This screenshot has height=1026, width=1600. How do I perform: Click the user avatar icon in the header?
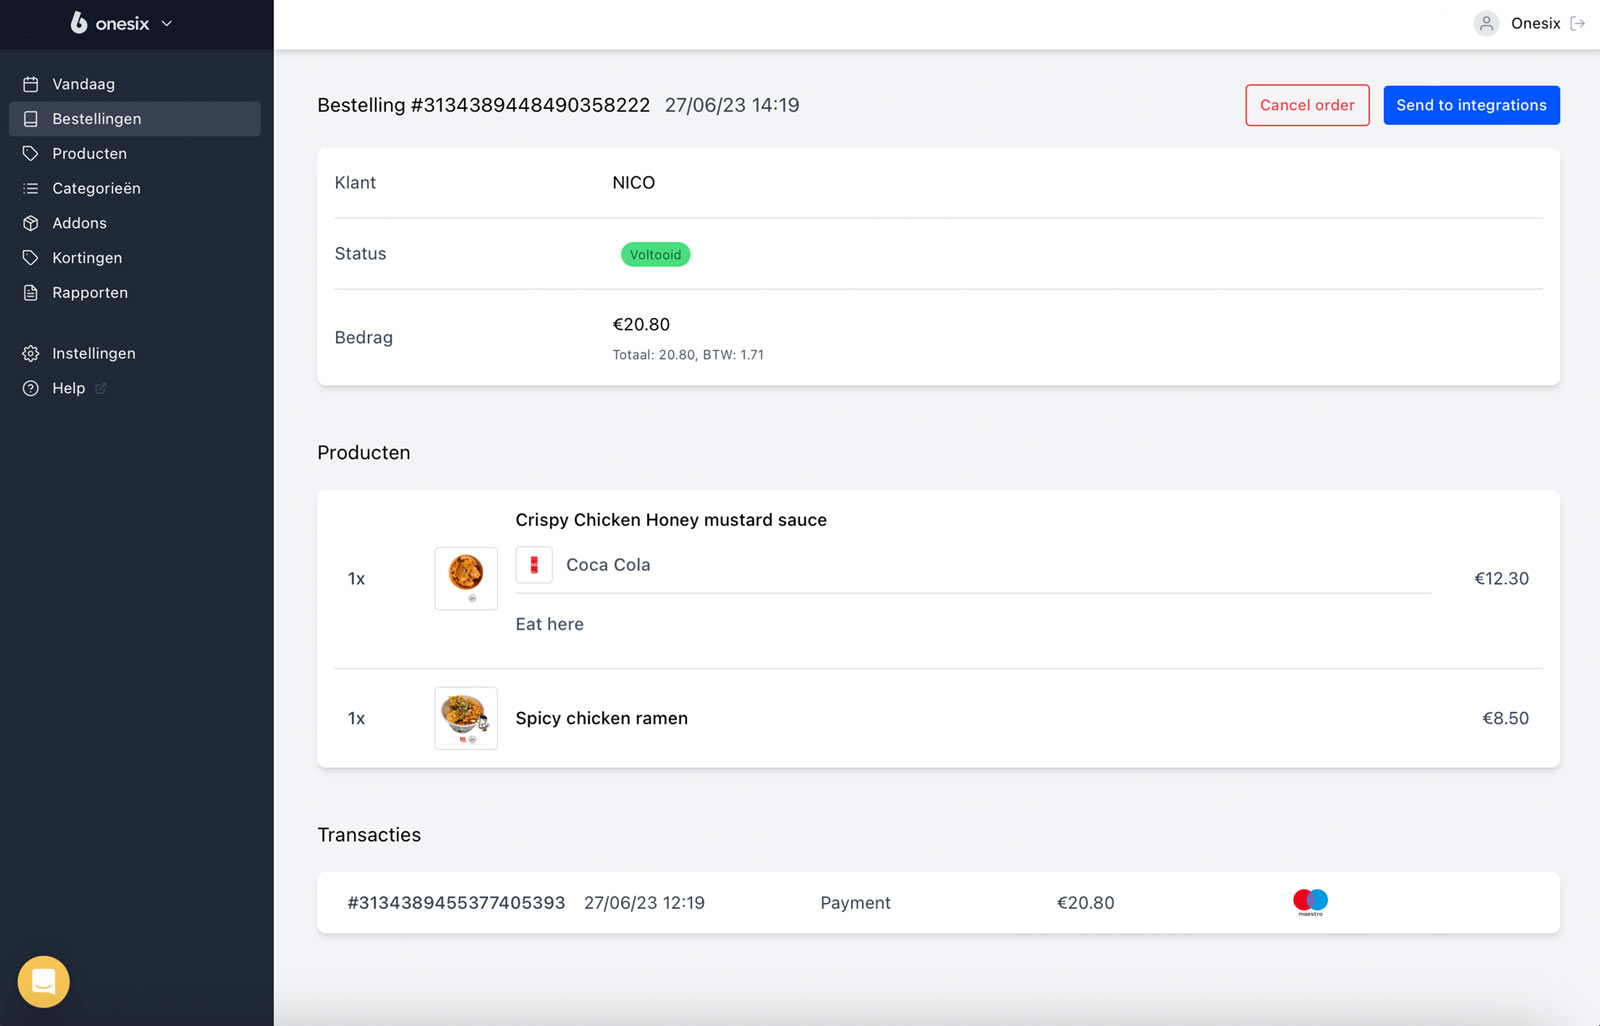pyautogui.click(x=1485, y=23)
